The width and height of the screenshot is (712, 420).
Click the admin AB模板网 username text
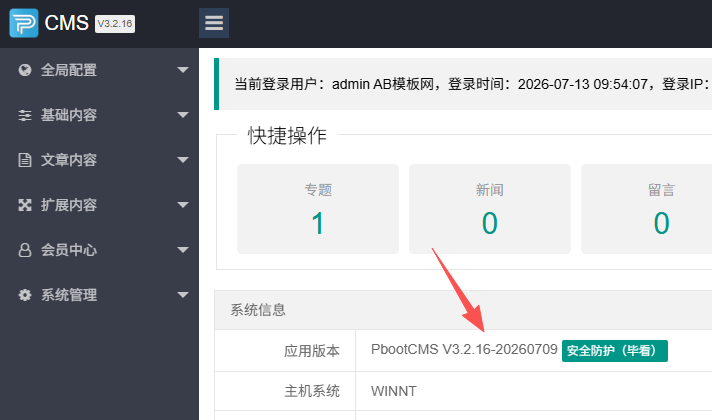(383, 84)
